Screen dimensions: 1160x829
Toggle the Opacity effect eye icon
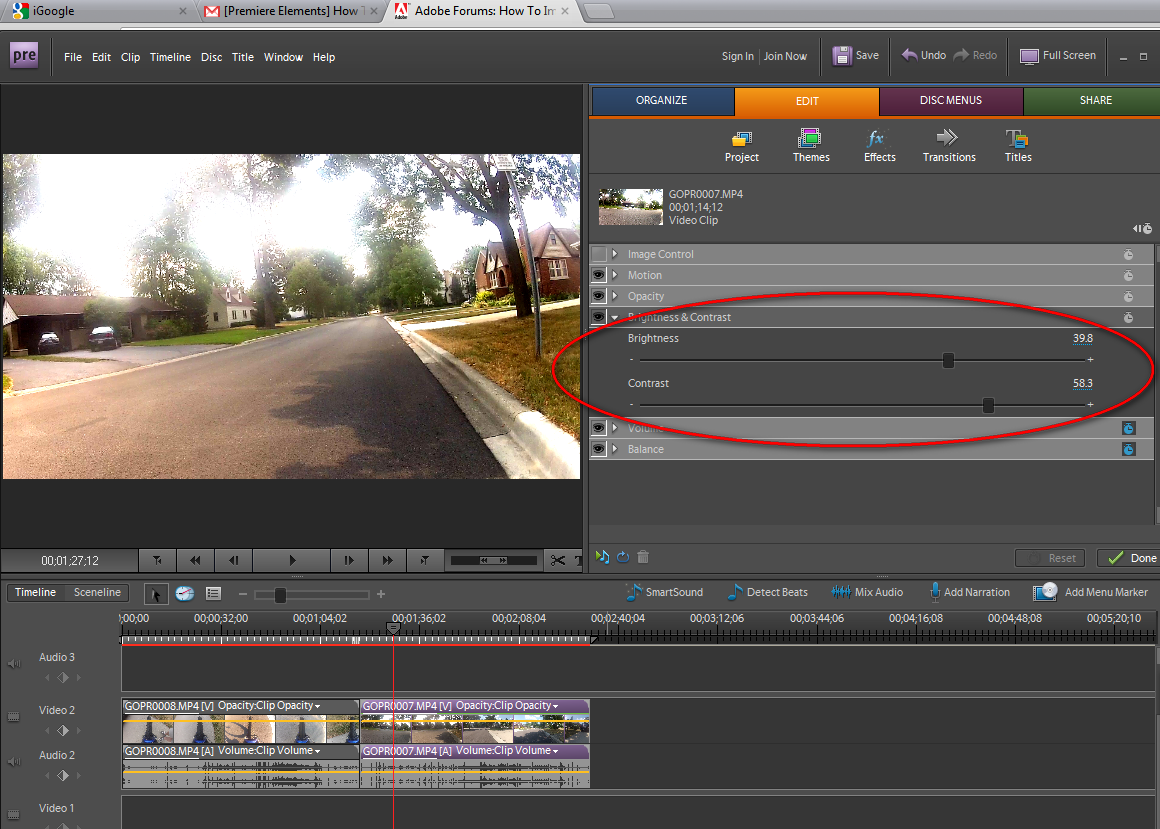599,296
